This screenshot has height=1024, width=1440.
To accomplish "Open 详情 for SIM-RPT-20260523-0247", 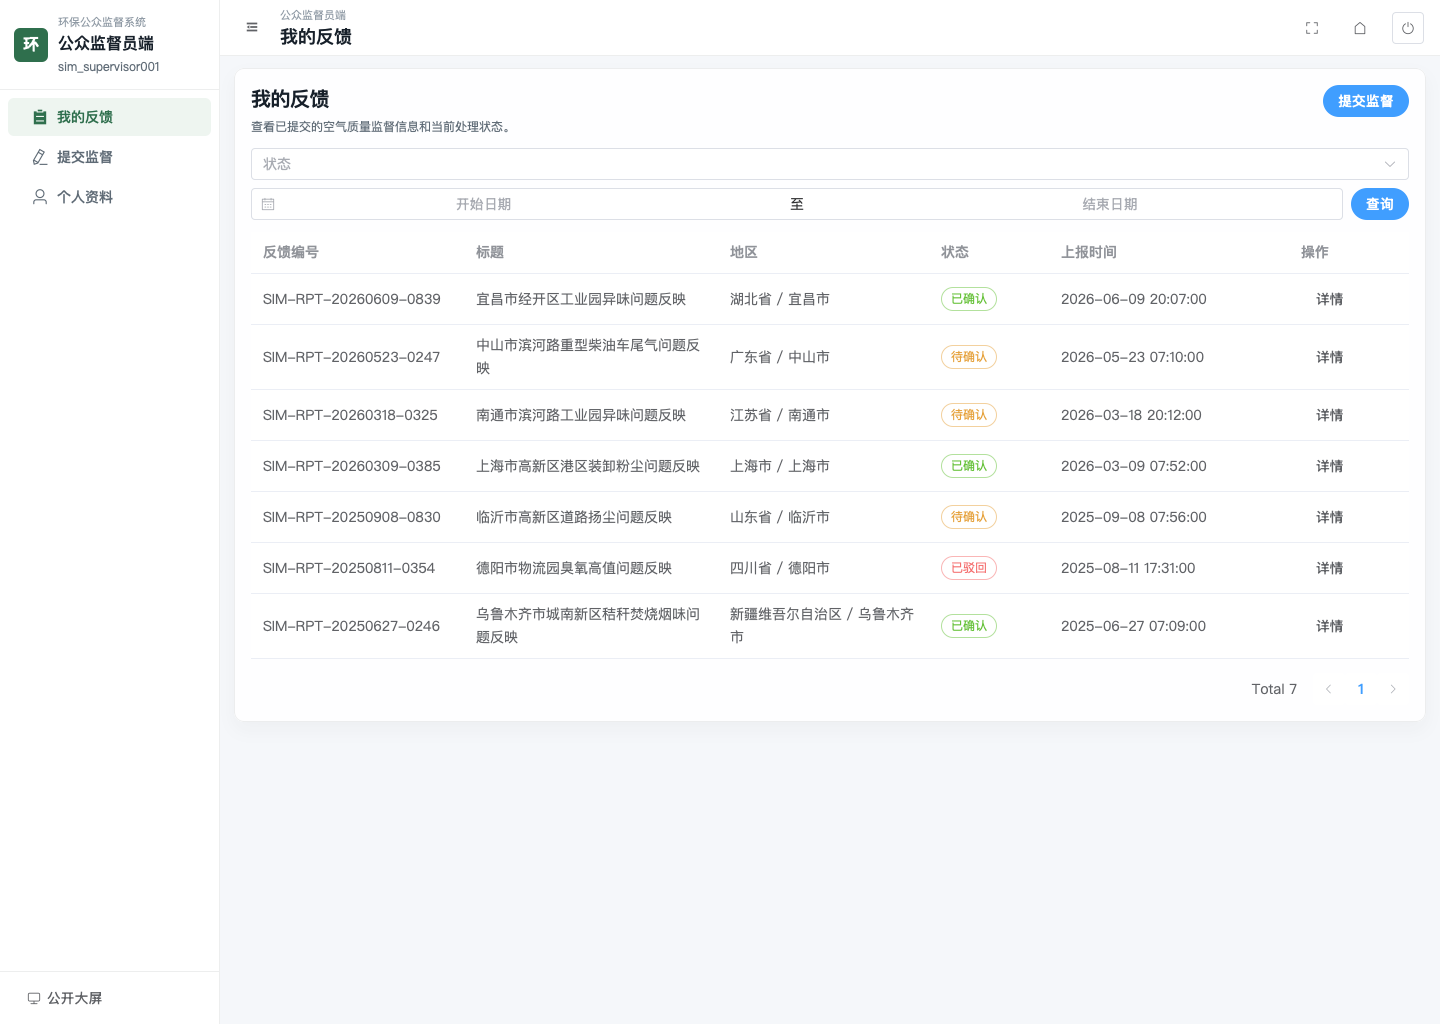I will click(x=1330, y=357).
